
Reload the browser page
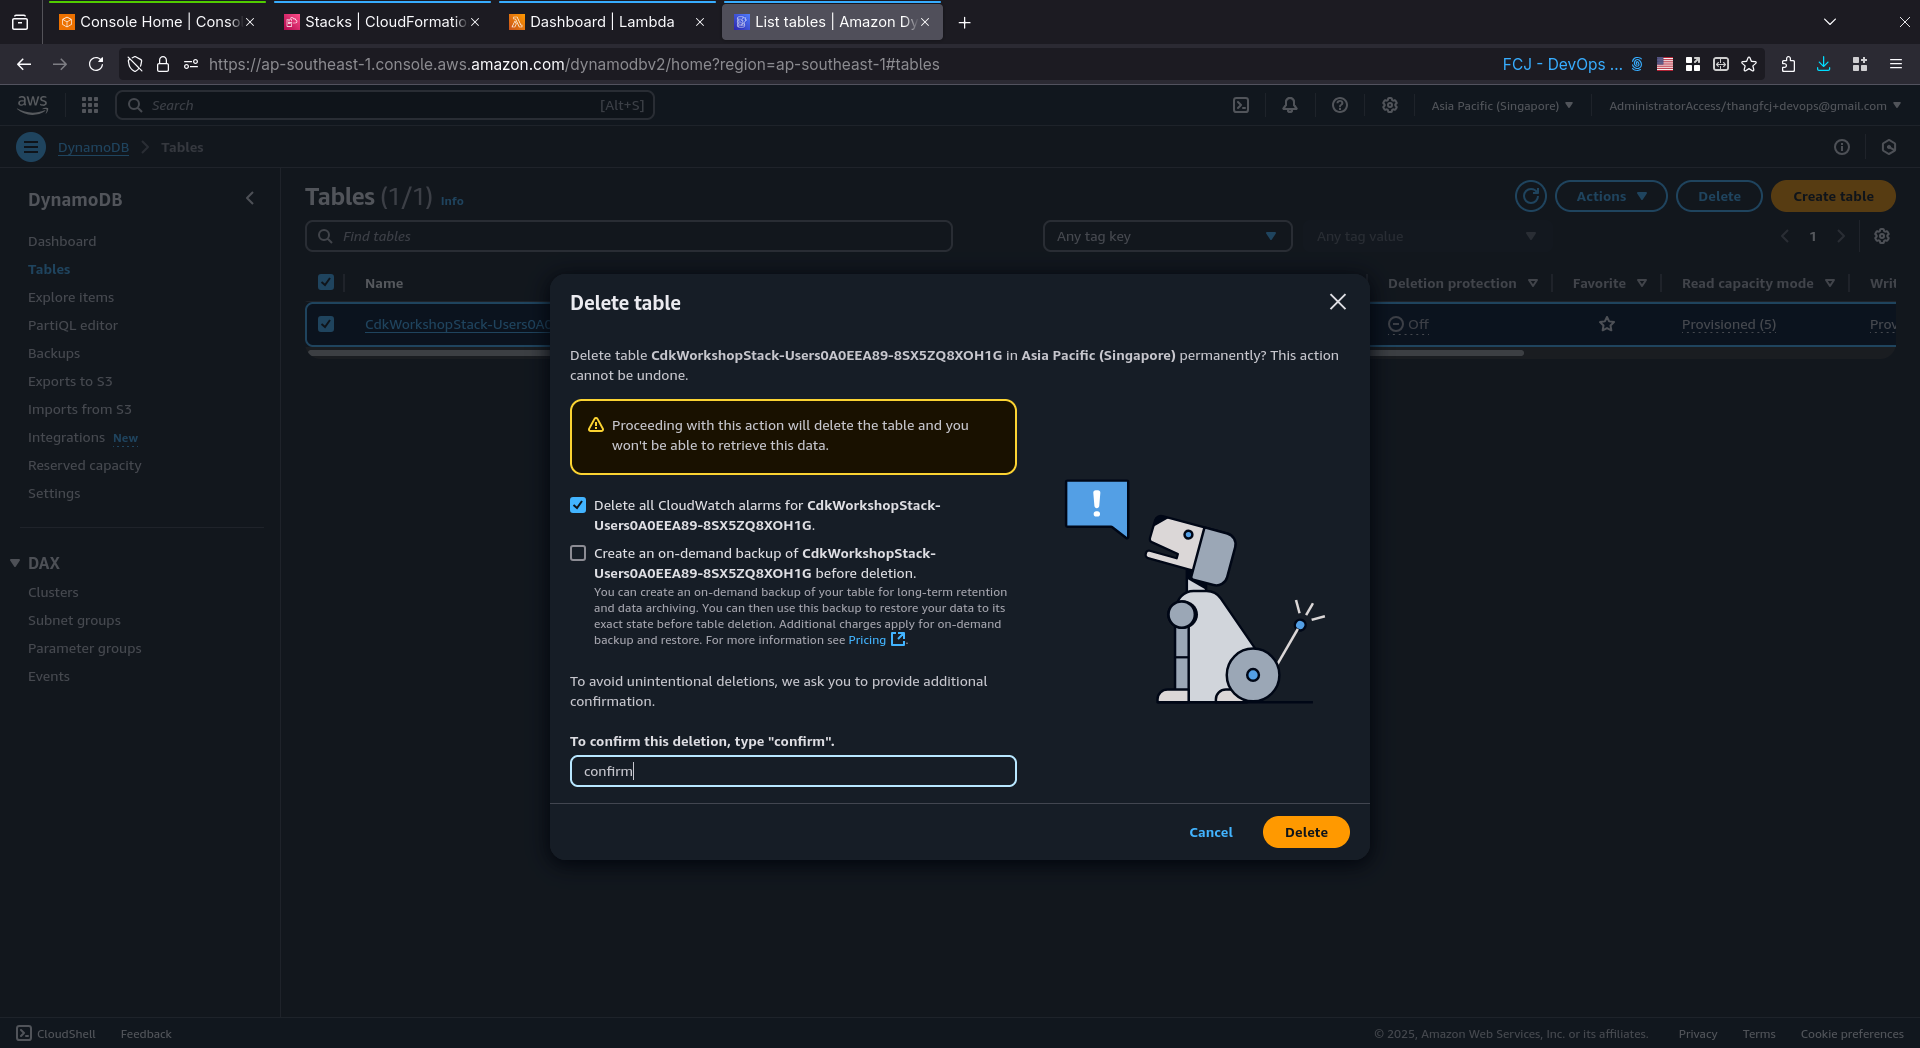[x=96, y=64]
